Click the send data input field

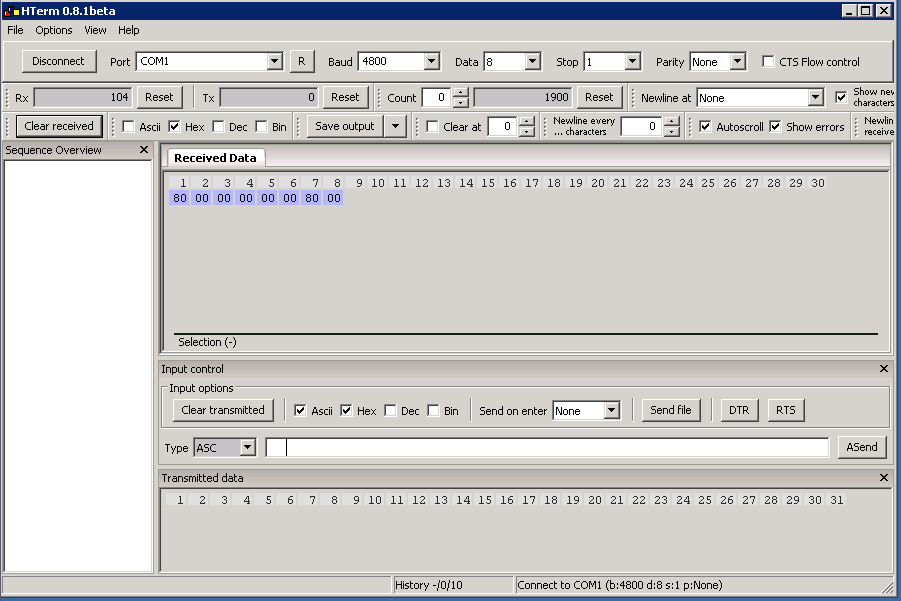click(547, 447)
